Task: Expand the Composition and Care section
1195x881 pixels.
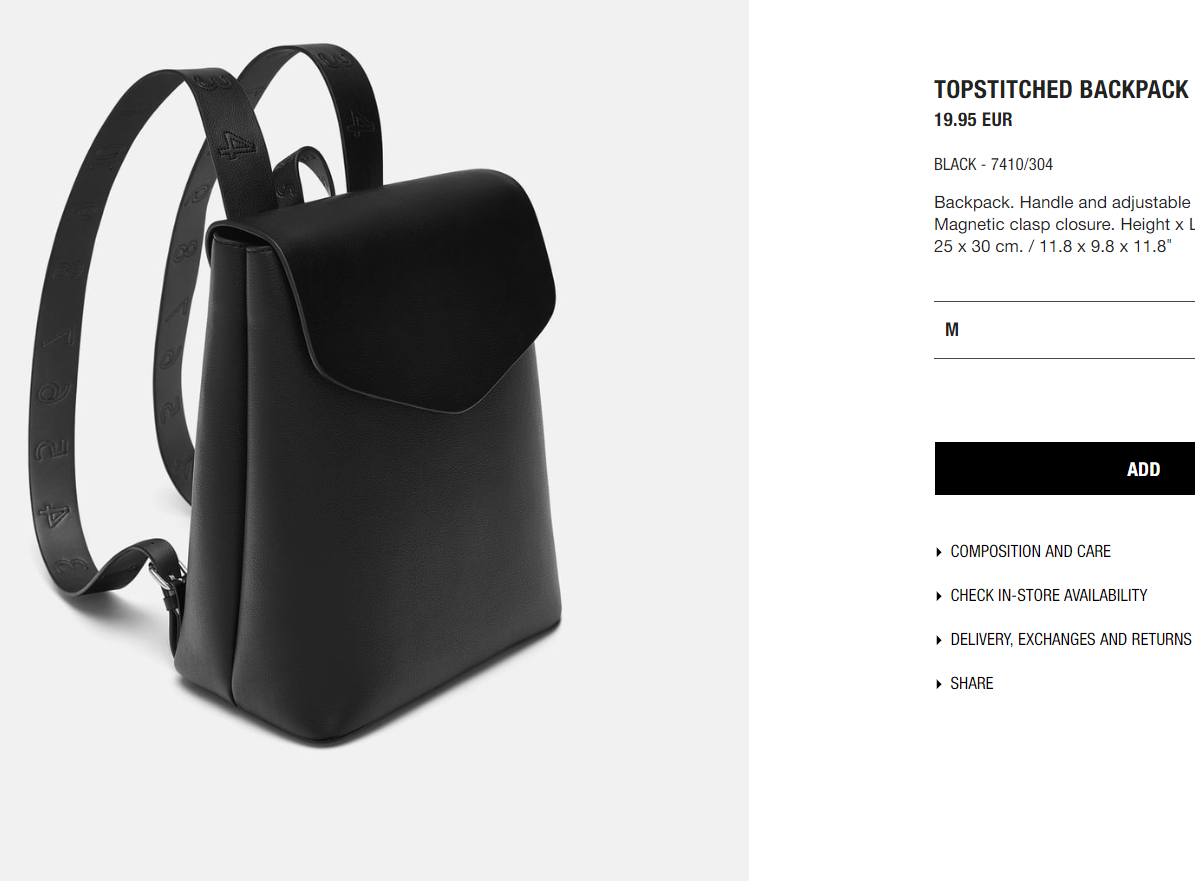Action: [1030, 552]
